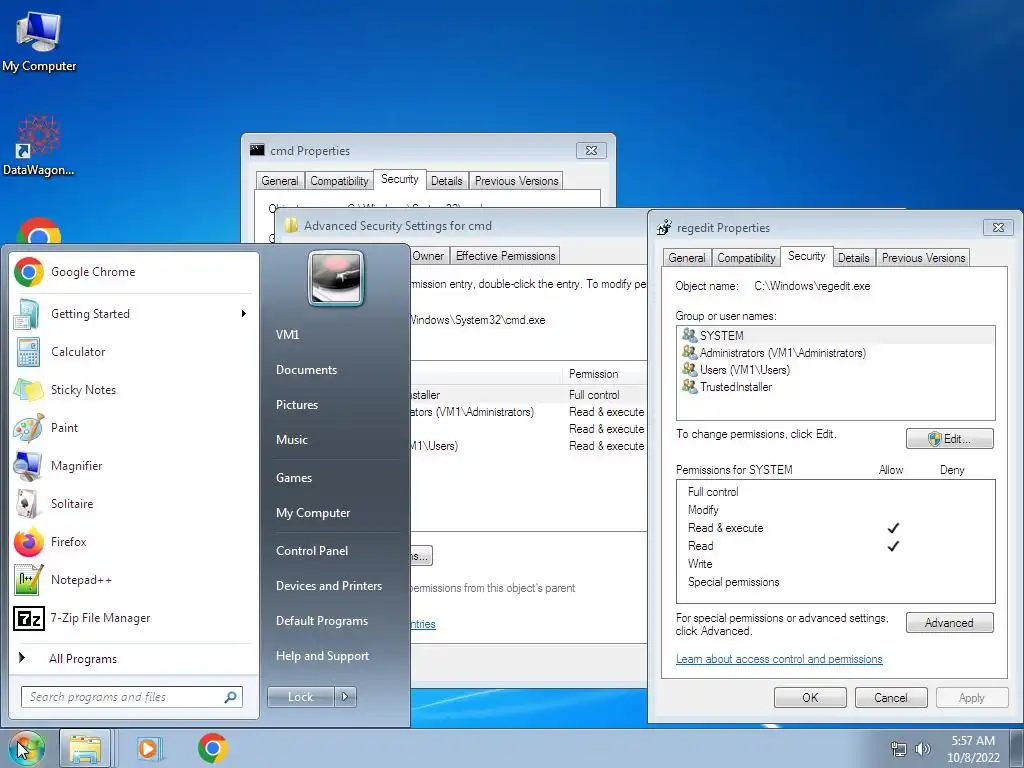
Task: Click the Permission column header
Action: coord(605,374)
